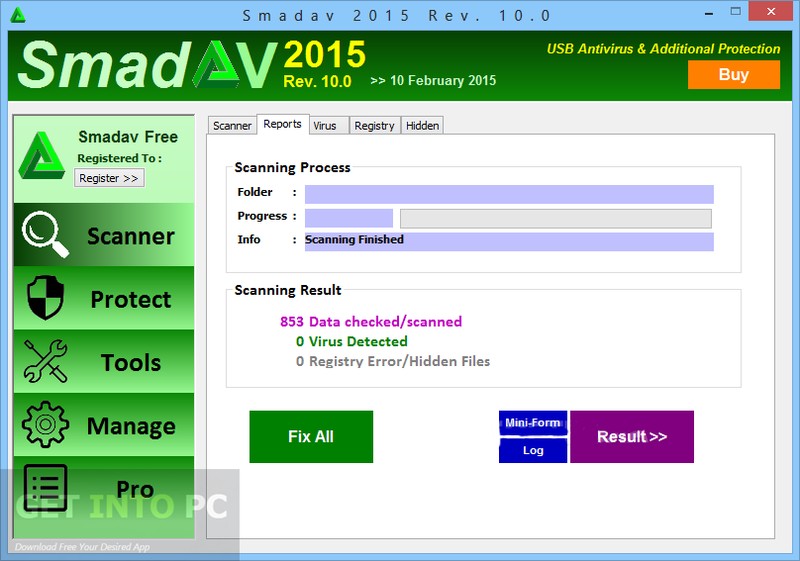Viewport: 800px width, 561px height.
Task: Open the Protect shield icon
Action: [44, 298]
